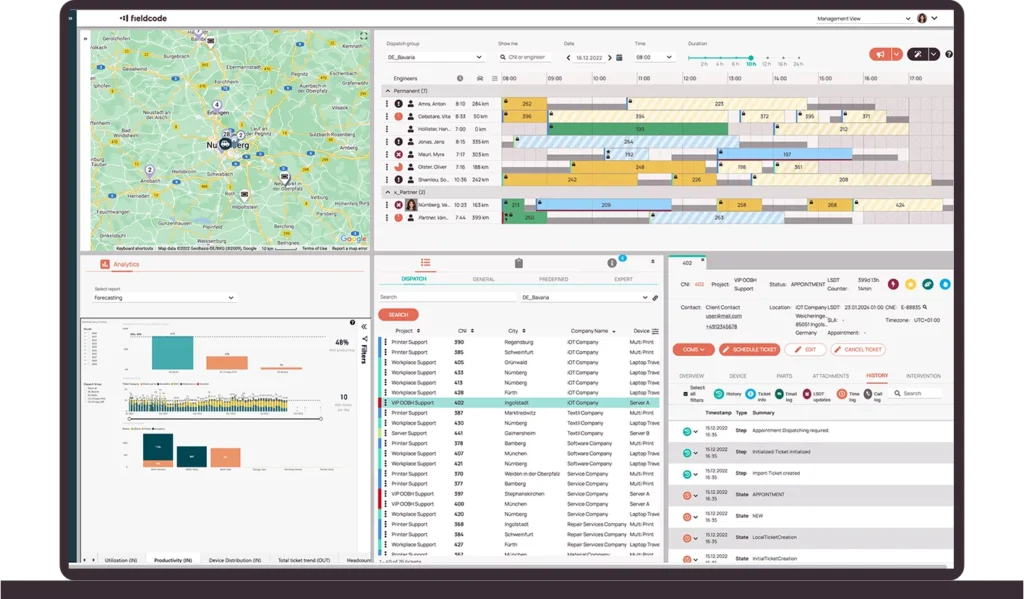Click the info icon with notification badge
The height and width of the screenshot is (599, 1024).
612,263
